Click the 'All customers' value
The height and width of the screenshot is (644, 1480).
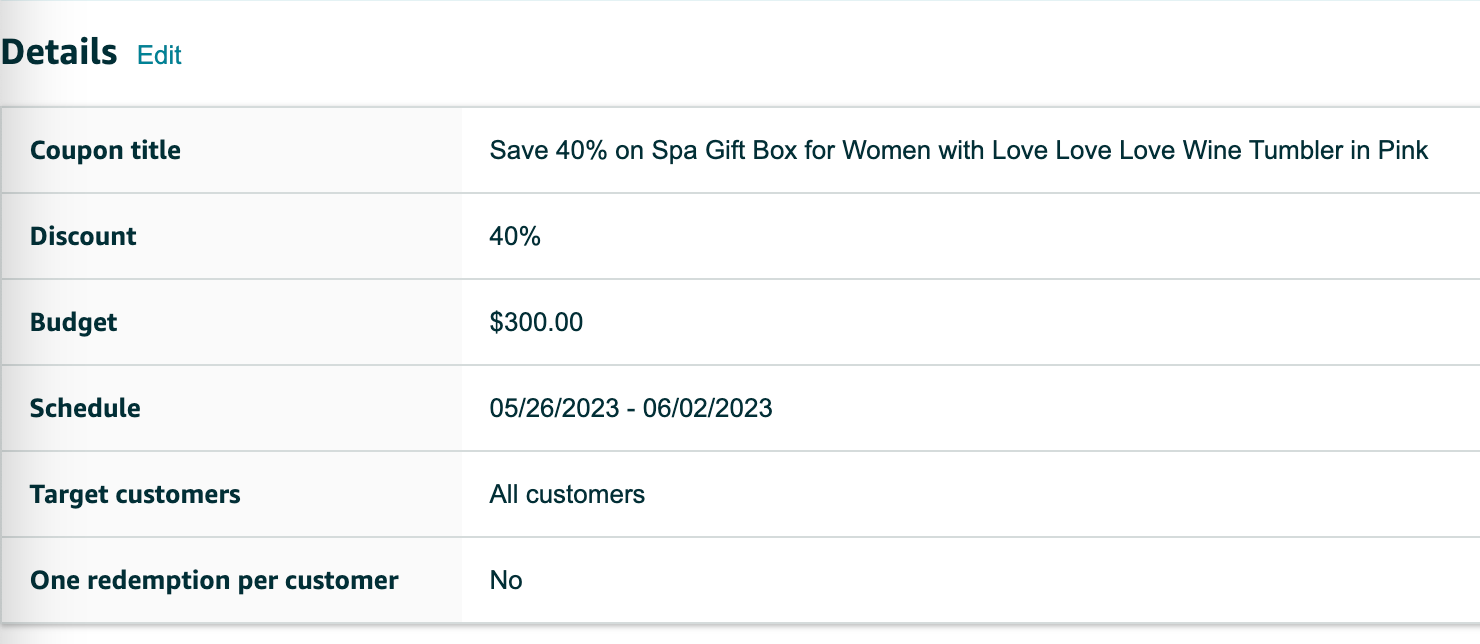(567, 495)
